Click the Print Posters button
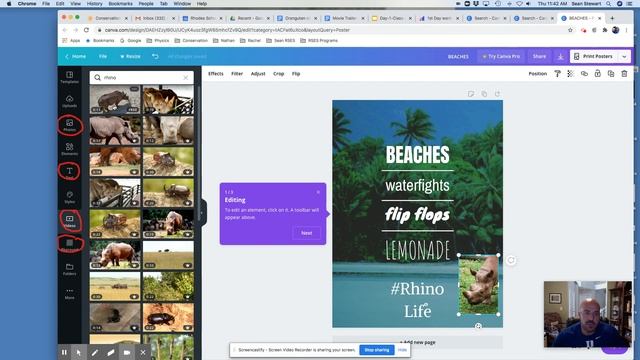The height and width of the screenshot is (360, 640). coord(594,56)
